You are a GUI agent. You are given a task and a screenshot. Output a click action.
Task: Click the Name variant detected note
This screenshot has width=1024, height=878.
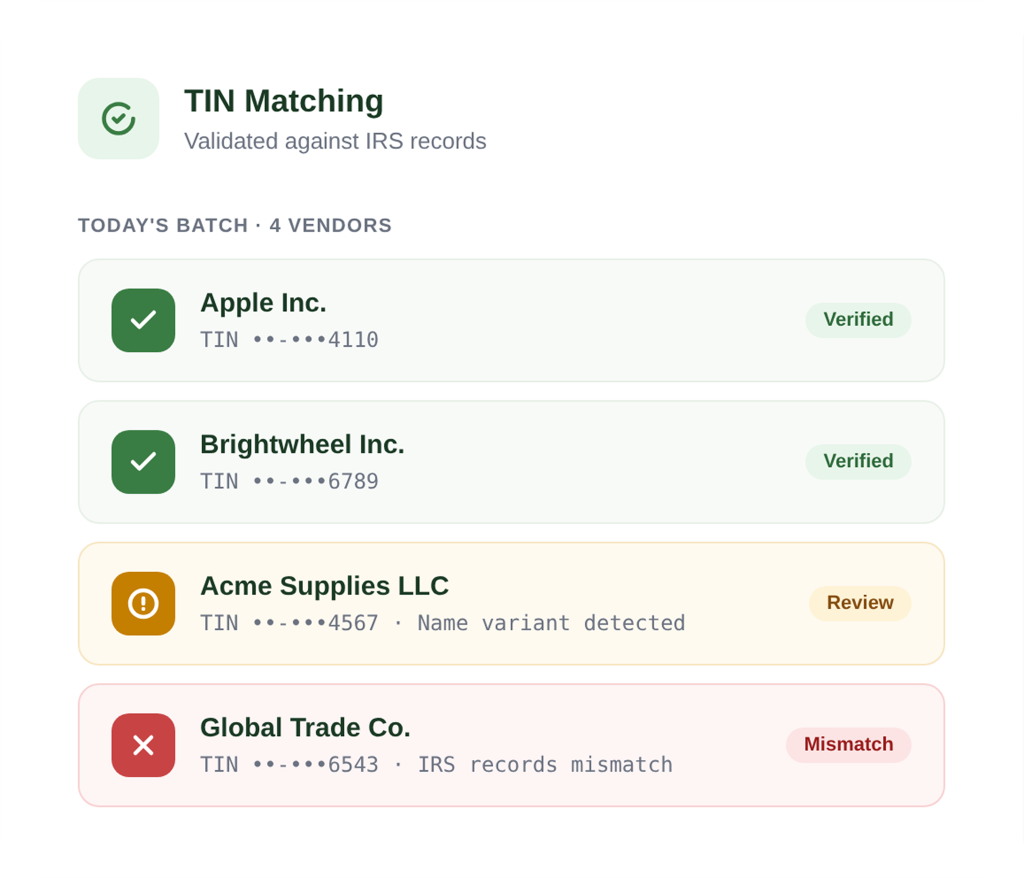click(x=551, y=623)
